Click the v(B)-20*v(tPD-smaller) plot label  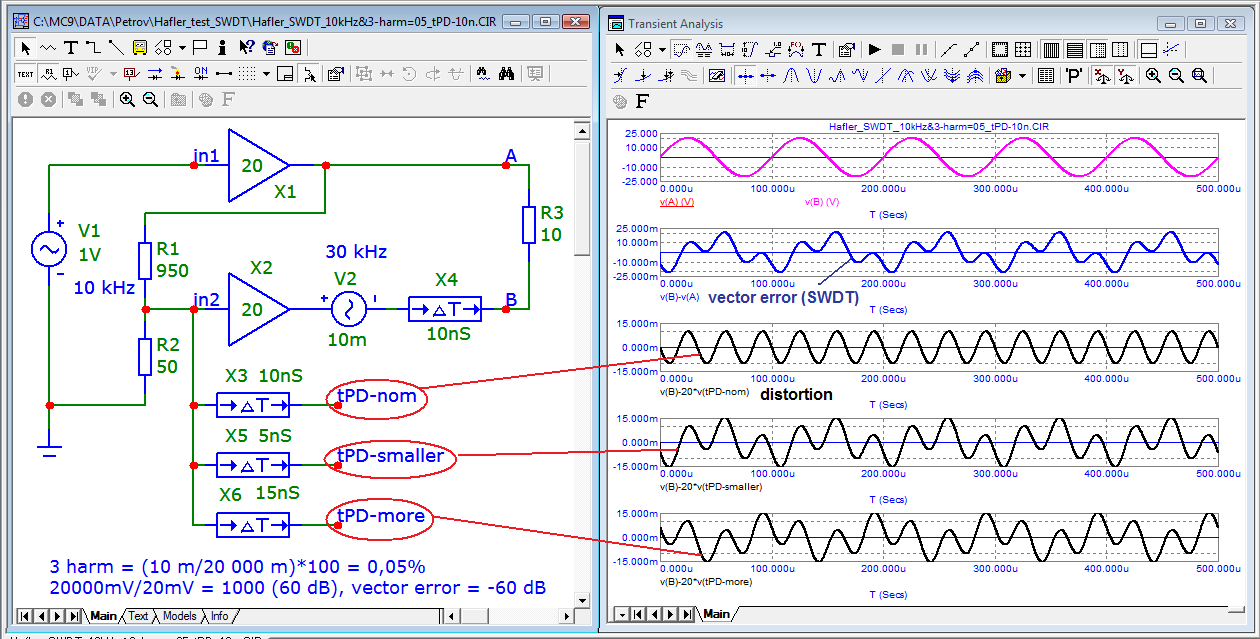pyautogui.click(x=710, y=486)
